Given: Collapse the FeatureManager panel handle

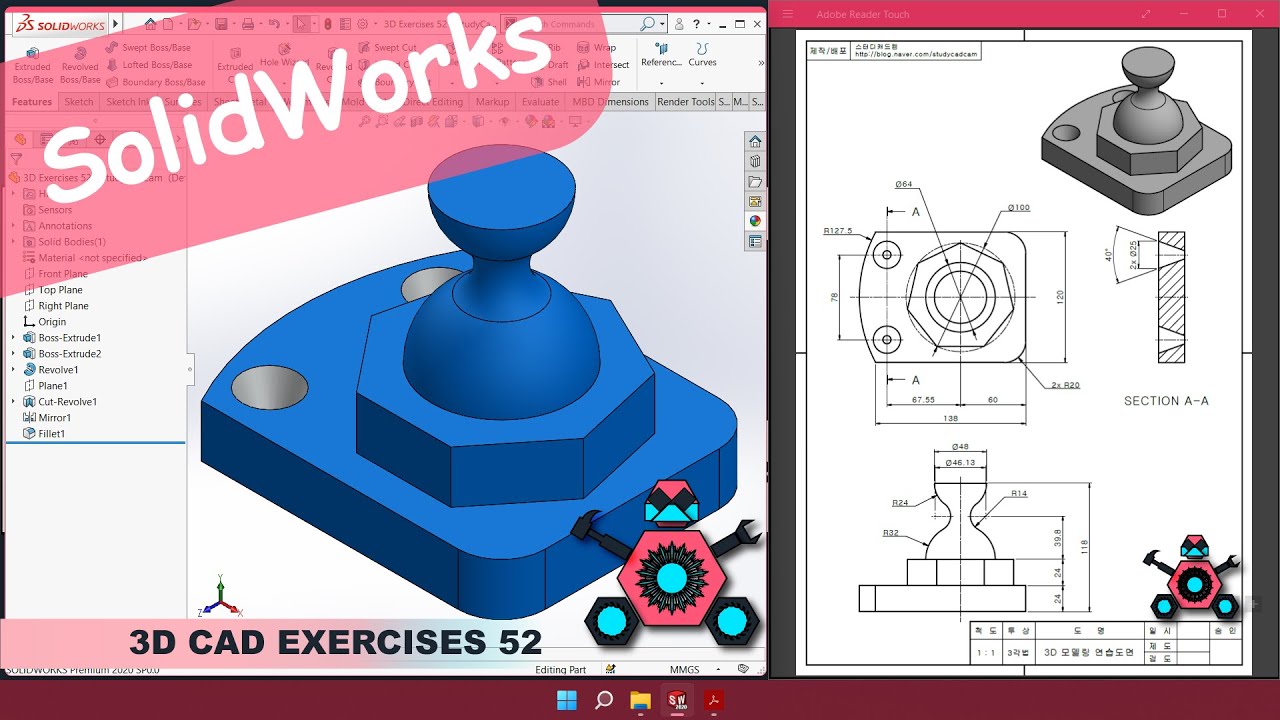Looking at the screenshot, I should click(190, 369).
